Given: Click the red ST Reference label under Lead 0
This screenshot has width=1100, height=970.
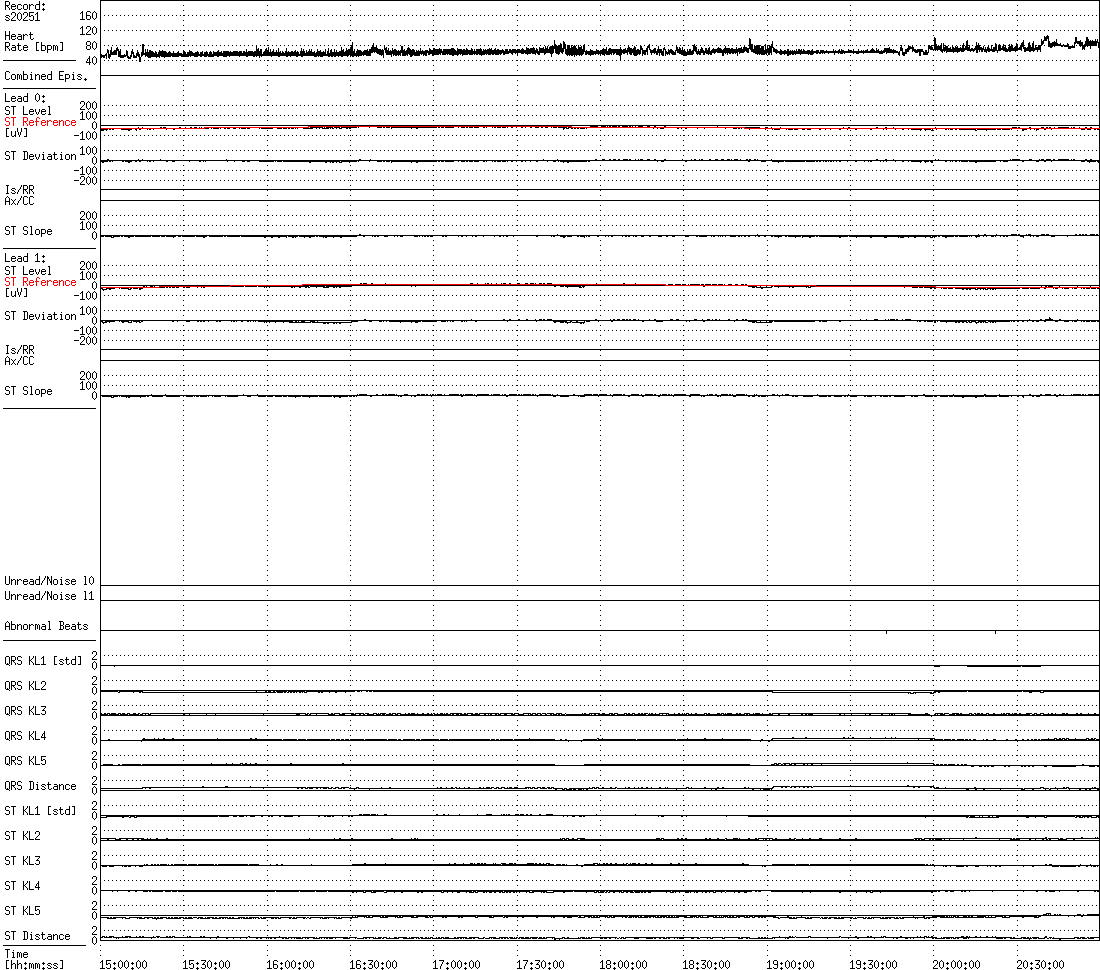Looking at the screenshot, I should 40,122.
